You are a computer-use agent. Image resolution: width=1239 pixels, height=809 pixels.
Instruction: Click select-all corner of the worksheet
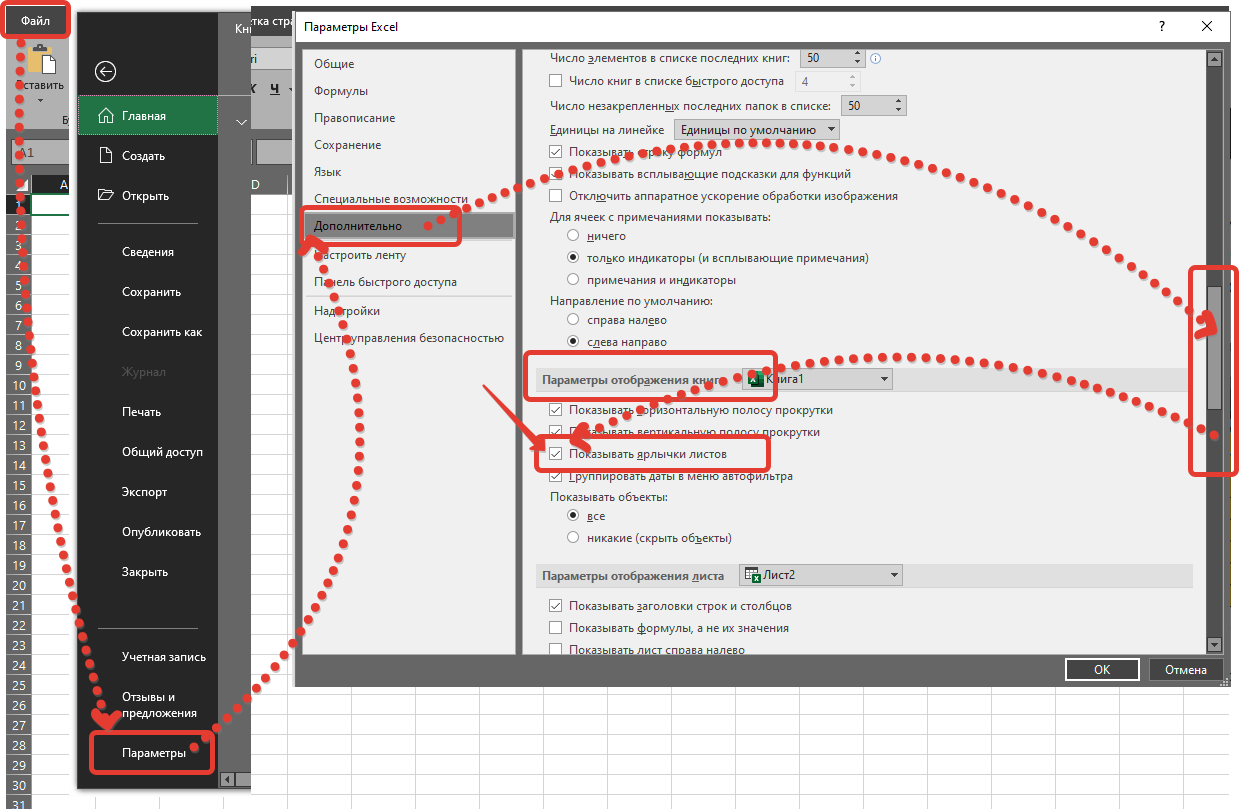coord(18,185)
